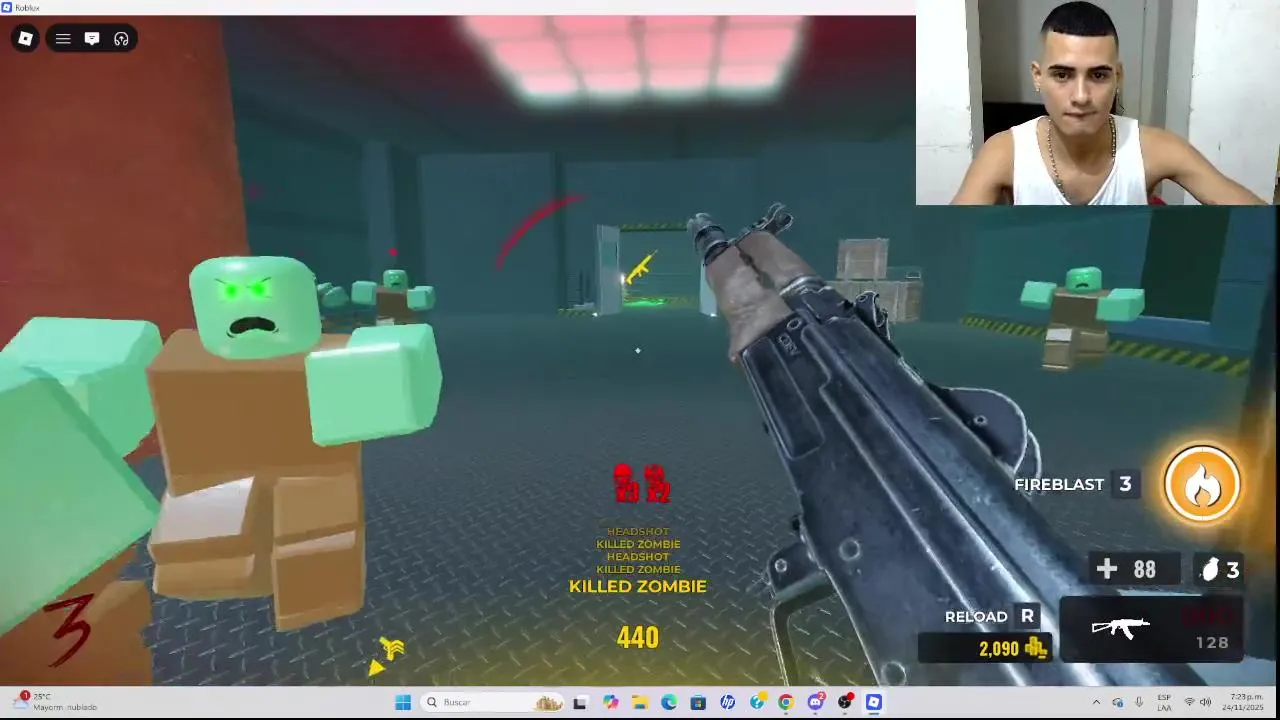Open Microsoft Store from taskbar

(698, 702)
